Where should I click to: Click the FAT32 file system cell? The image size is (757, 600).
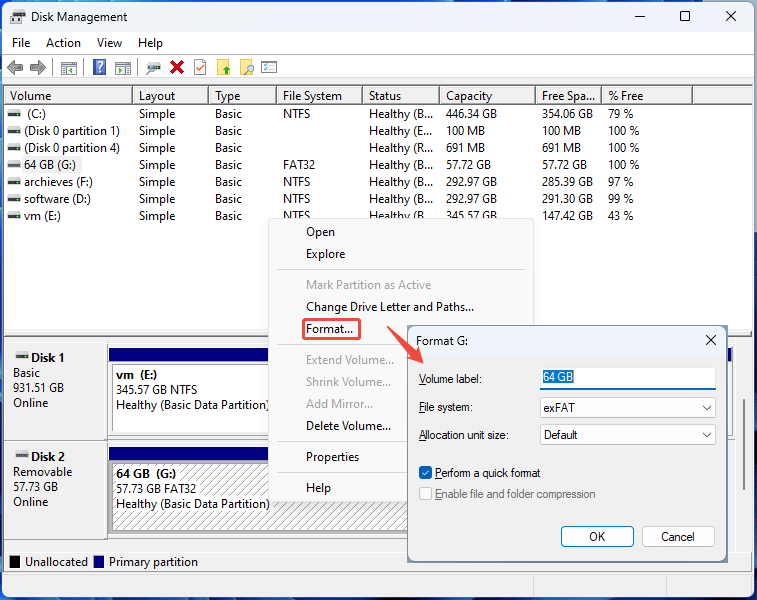[299, 165]
